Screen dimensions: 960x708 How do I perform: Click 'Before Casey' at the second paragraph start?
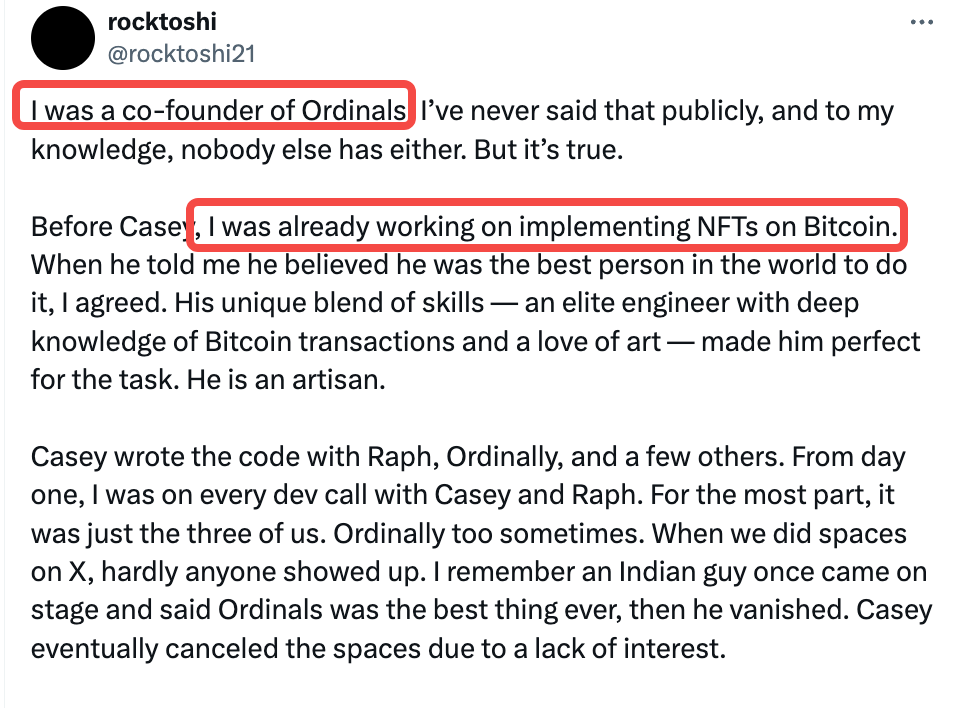(108, 227)
